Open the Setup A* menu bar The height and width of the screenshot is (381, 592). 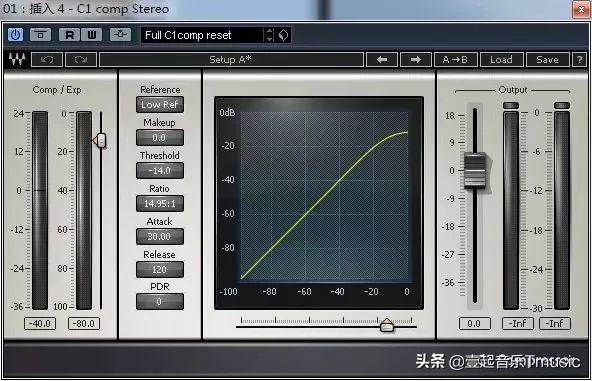pos(231,60)
